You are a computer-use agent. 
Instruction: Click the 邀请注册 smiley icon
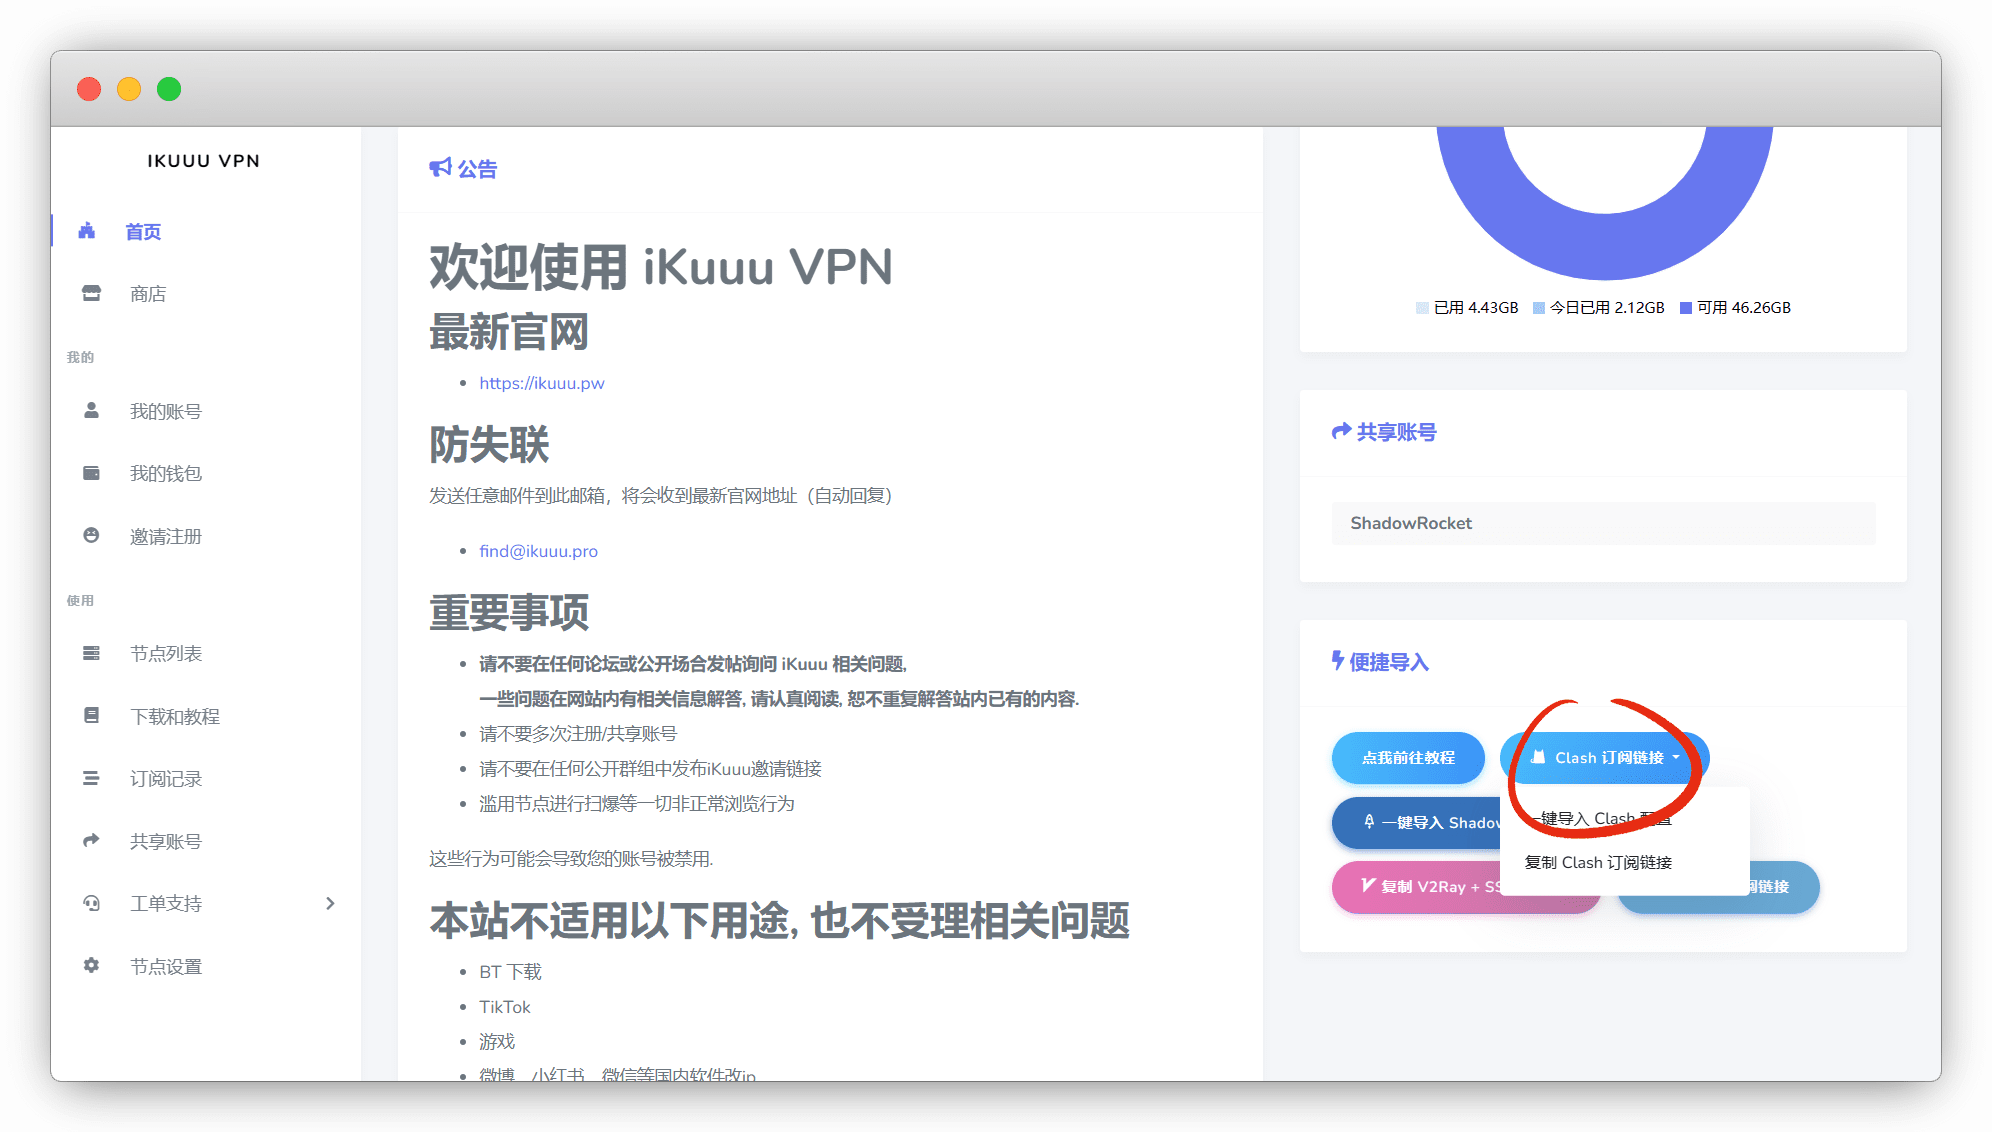click(91, 535)
